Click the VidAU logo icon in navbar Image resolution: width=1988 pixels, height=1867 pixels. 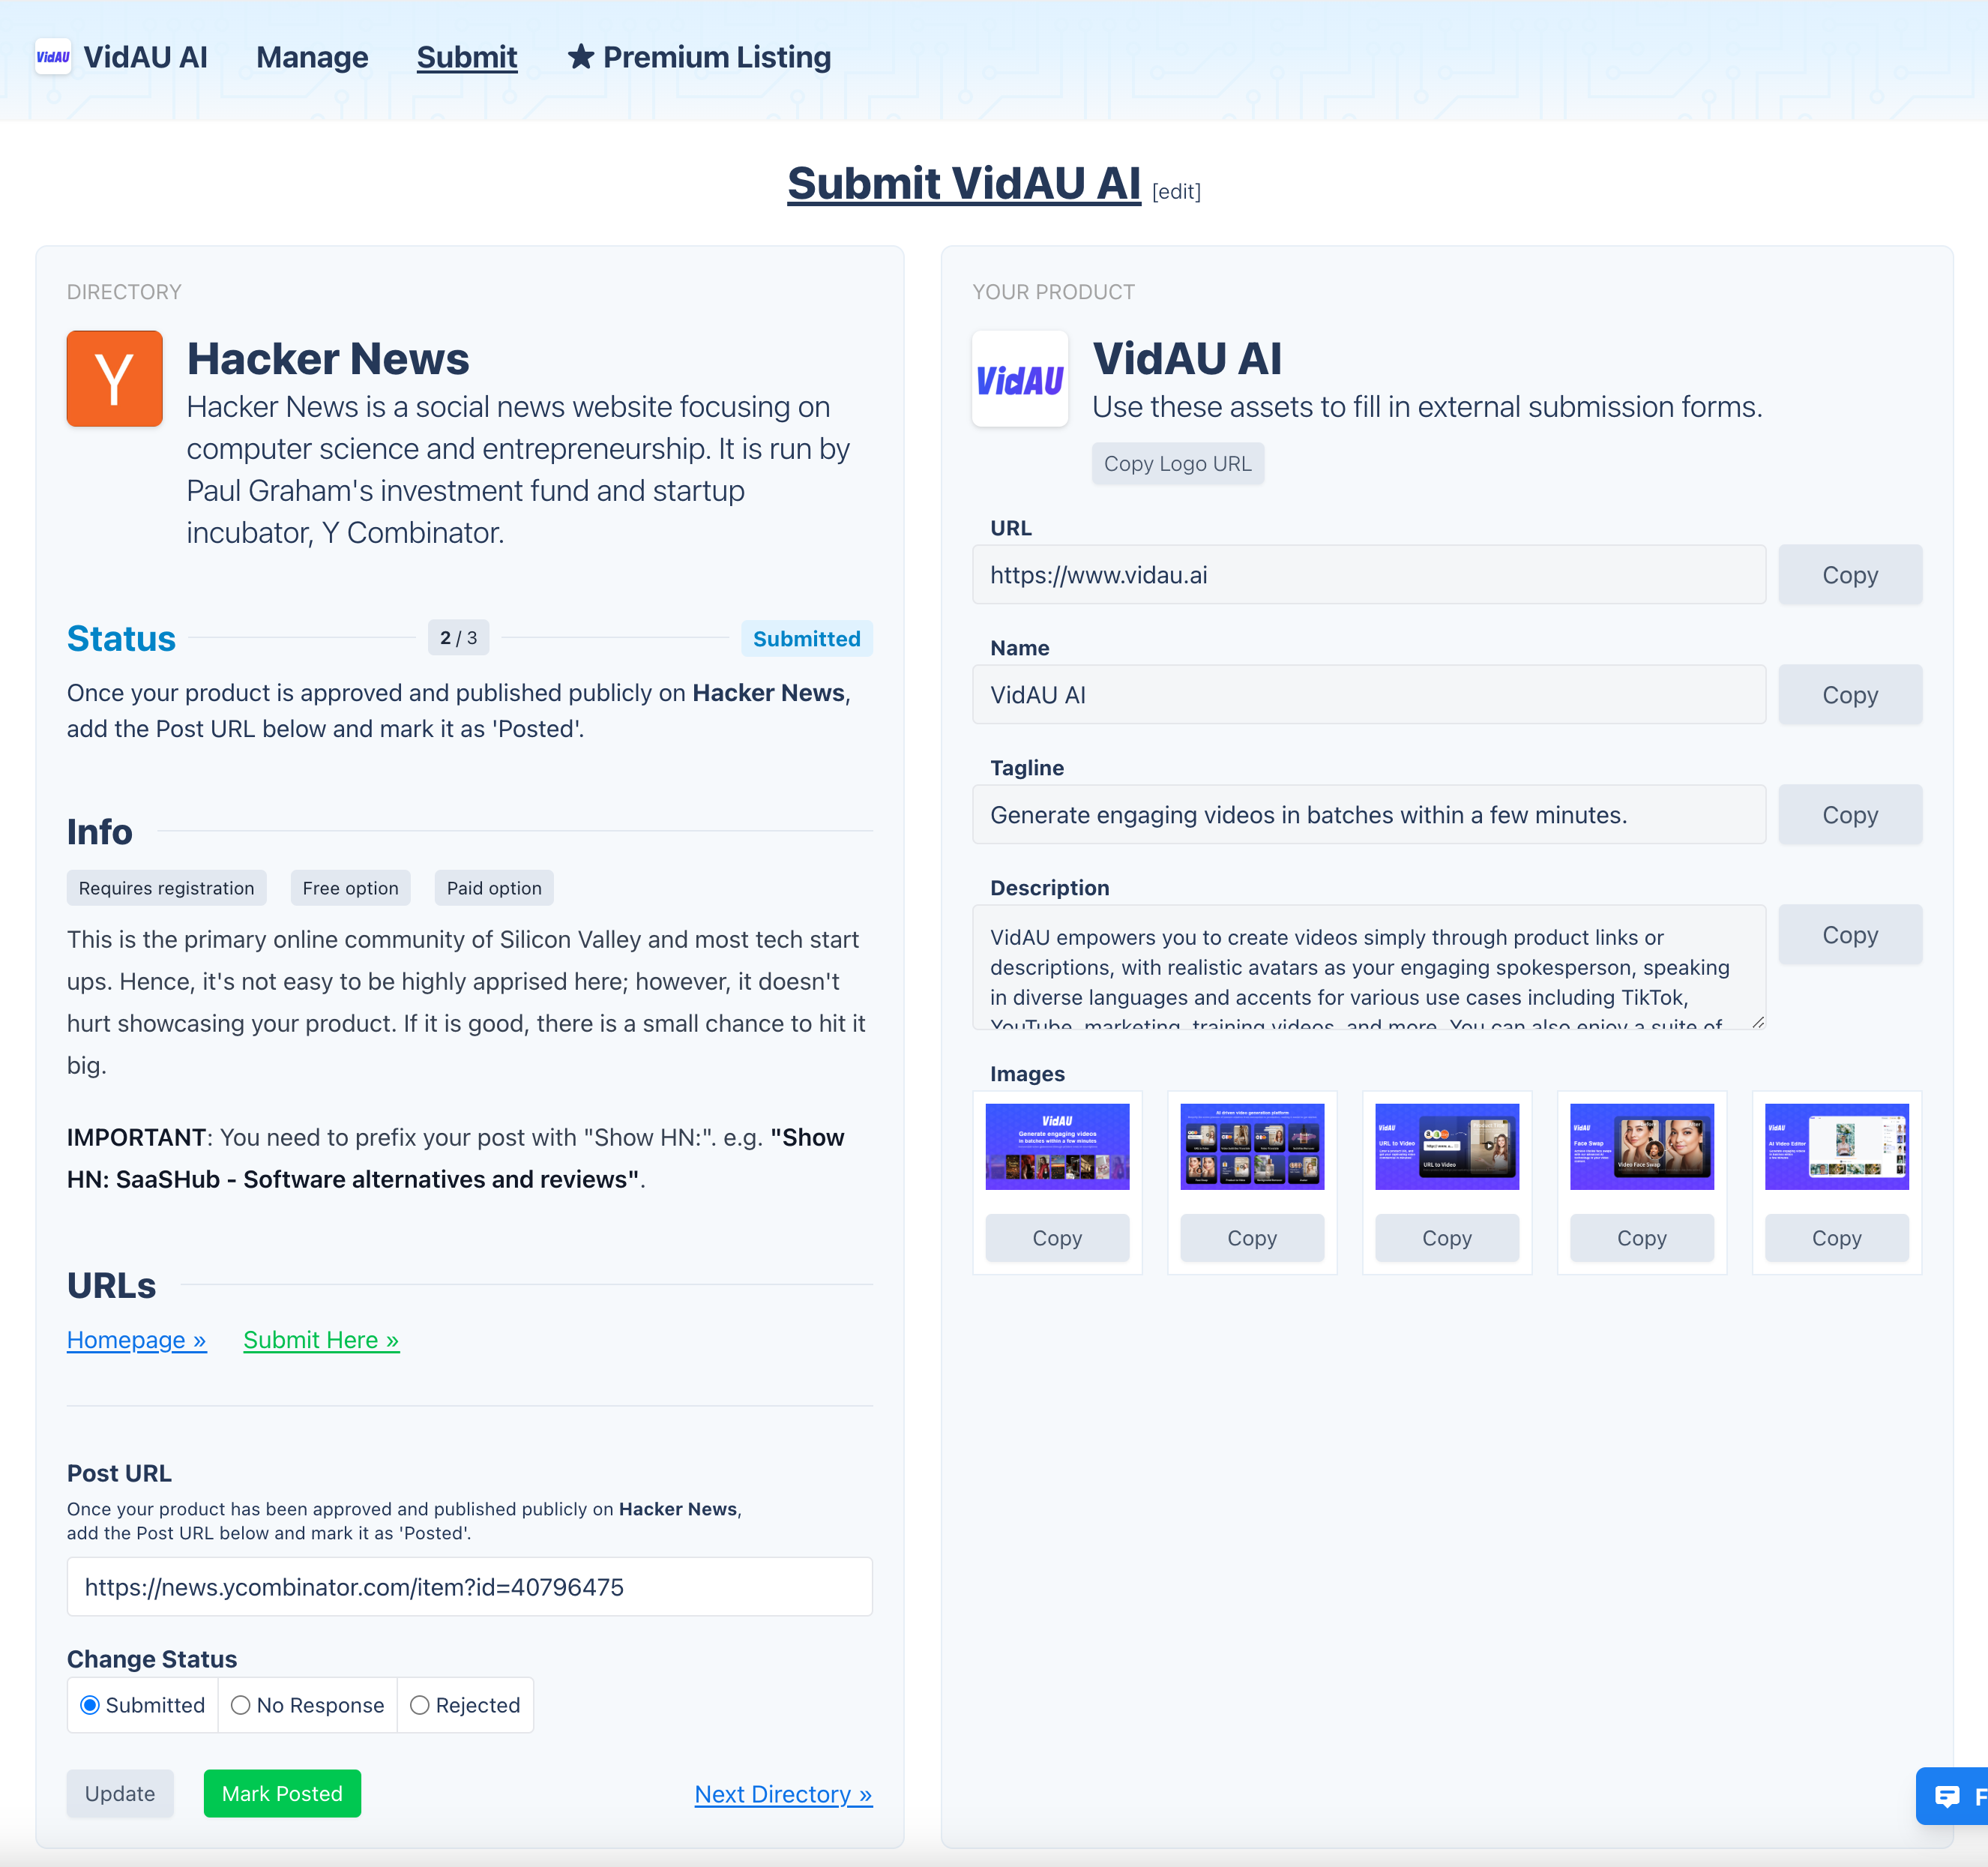coord(52,57)
